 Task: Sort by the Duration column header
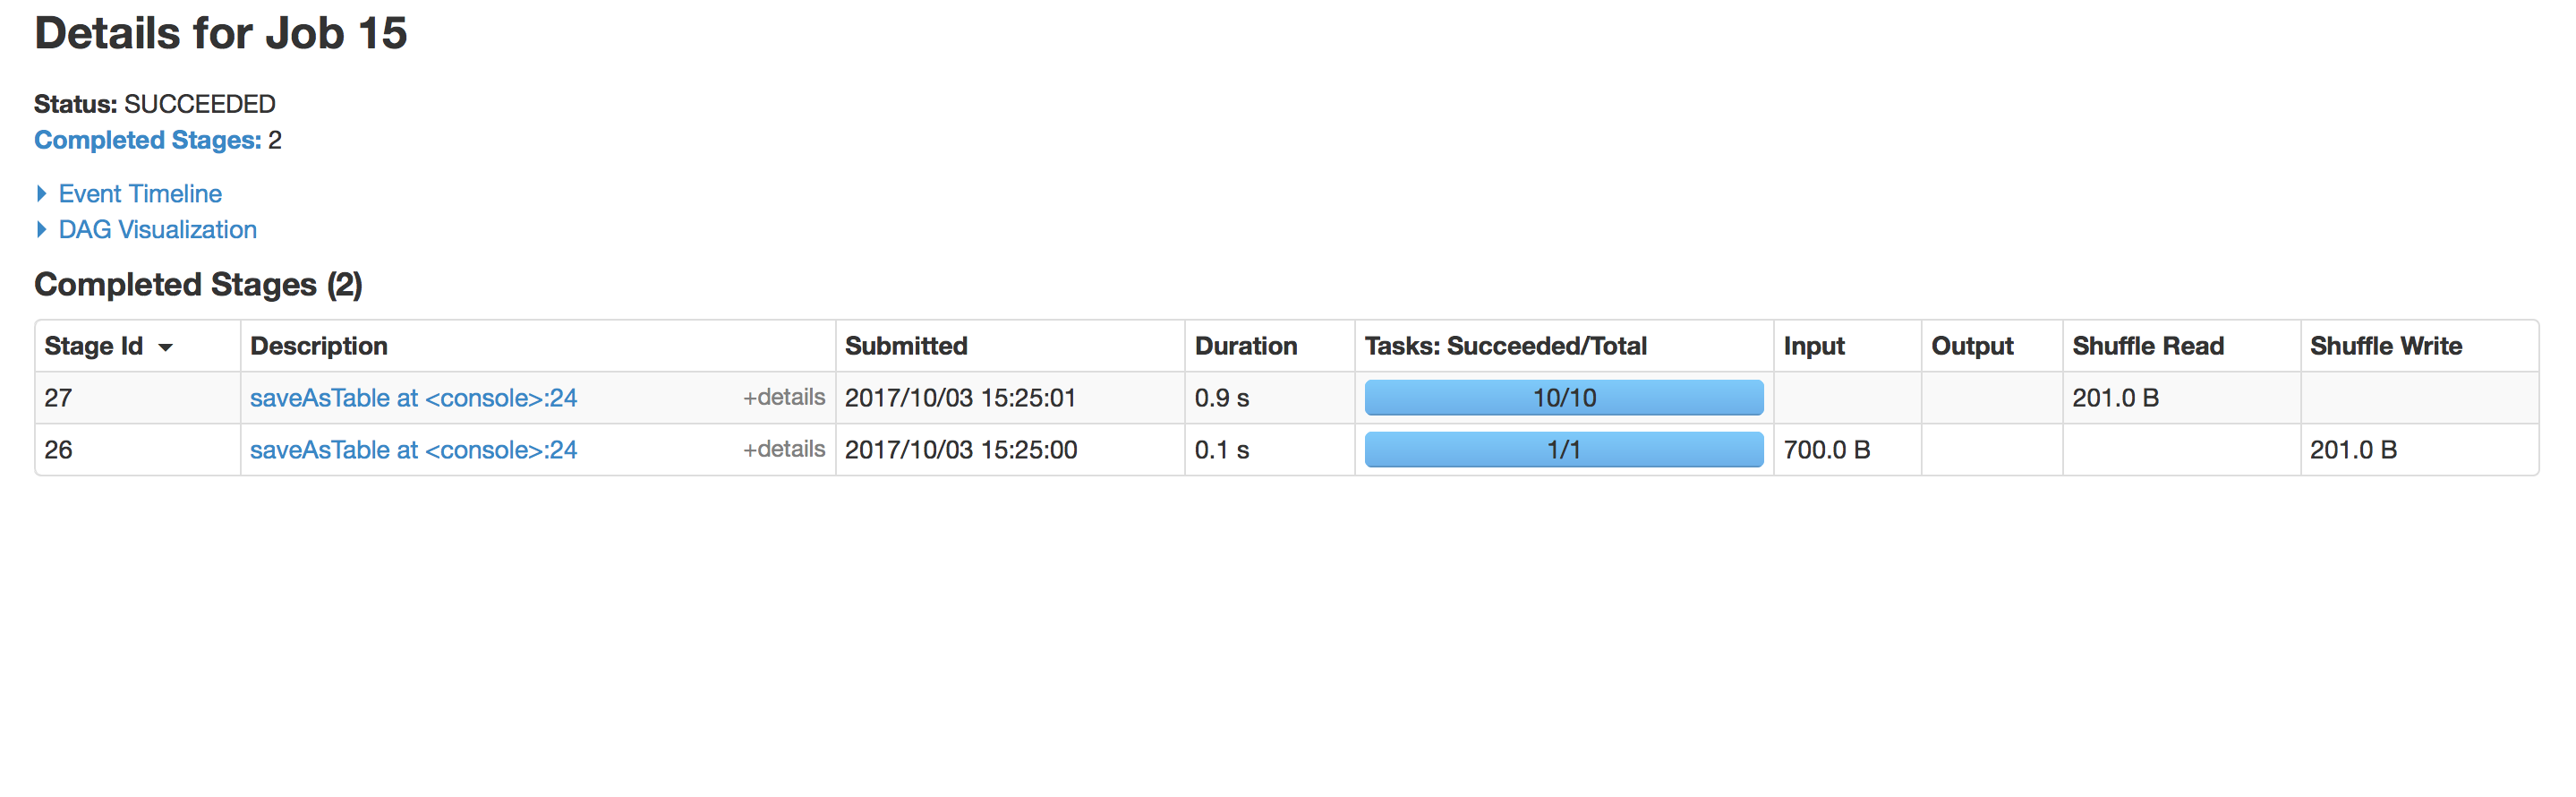(1246, 346)
